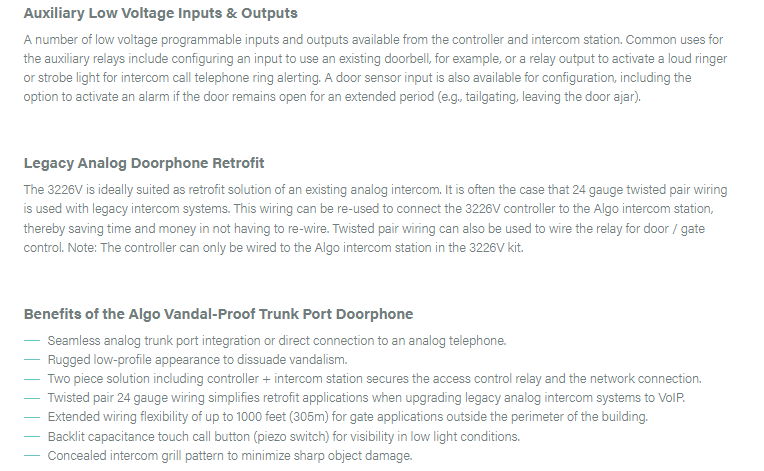Viewport: 764px width, 471px height.
Task: Click the Twisted pair 24 gauge wiring benefit line
Action: pyautogui.click(x=366, y=398)
